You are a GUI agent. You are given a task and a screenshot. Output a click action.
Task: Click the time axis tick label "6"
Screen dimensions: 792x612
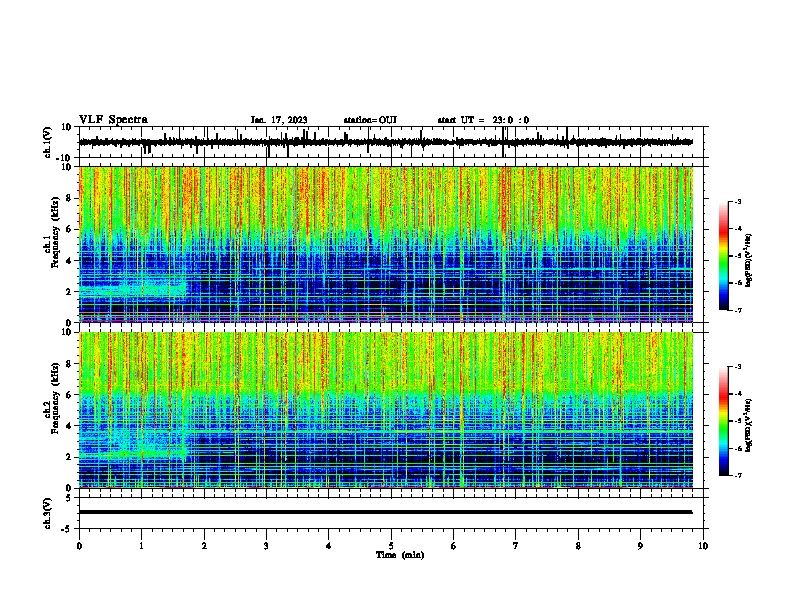[x=454, y=546]
